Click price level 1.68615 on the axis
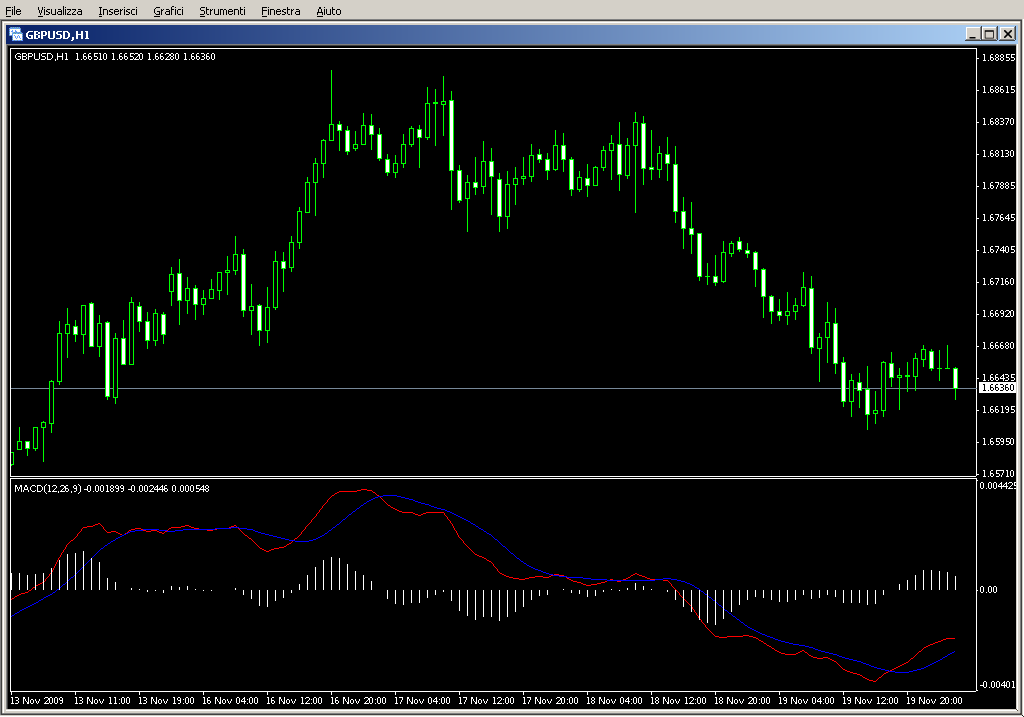1024x717 pixels. tap(999, 89)
